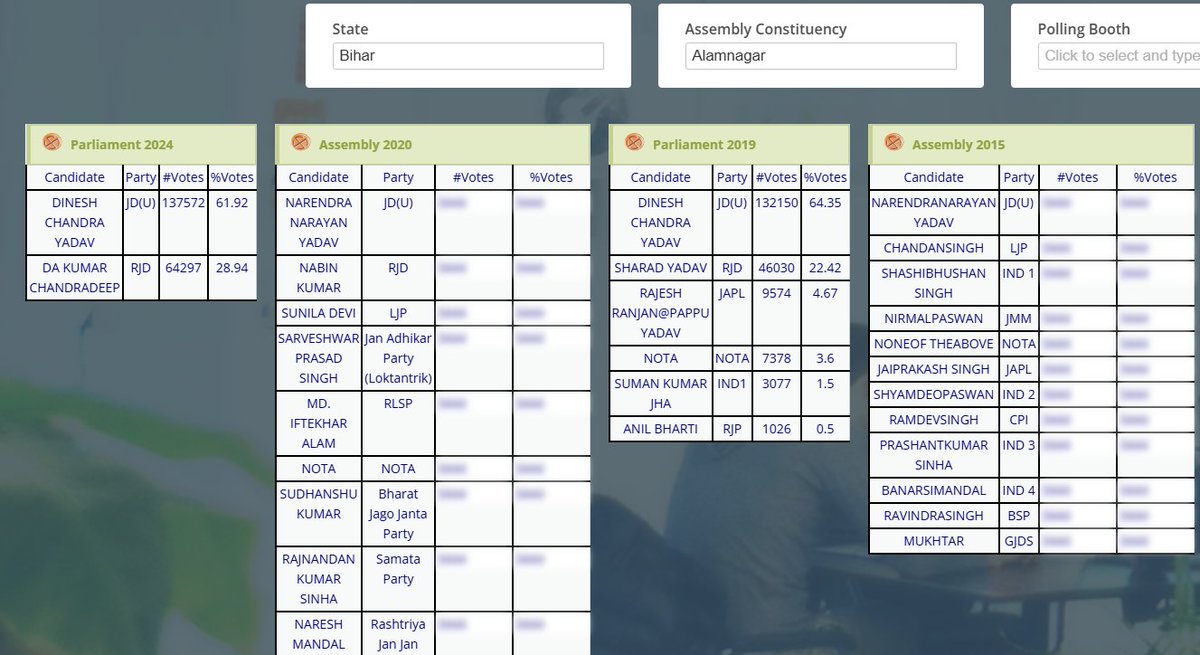1200x655 pixels.
Task: Select NARESH MANDAL candidate cell
Action: (319, 634)
